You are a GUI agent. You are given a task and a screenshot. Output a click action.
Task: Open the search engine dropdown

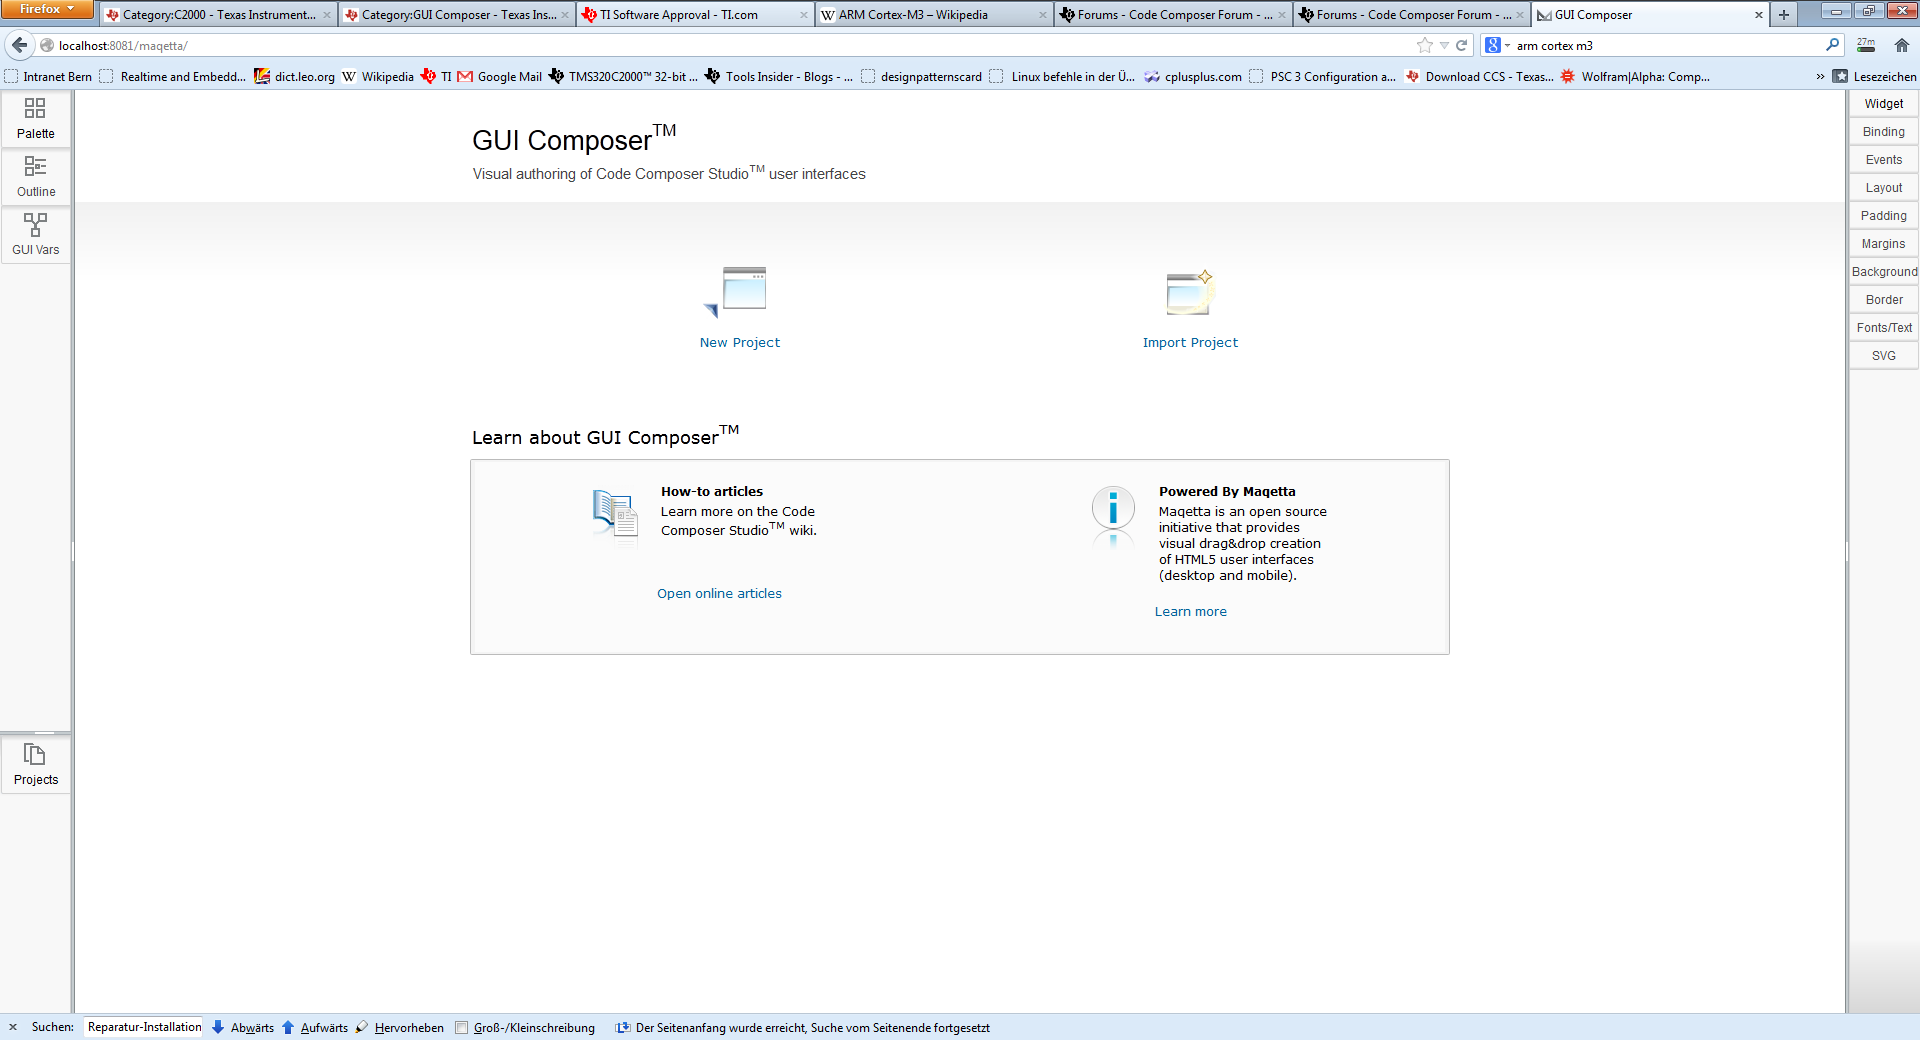(x=1497, y=45)
